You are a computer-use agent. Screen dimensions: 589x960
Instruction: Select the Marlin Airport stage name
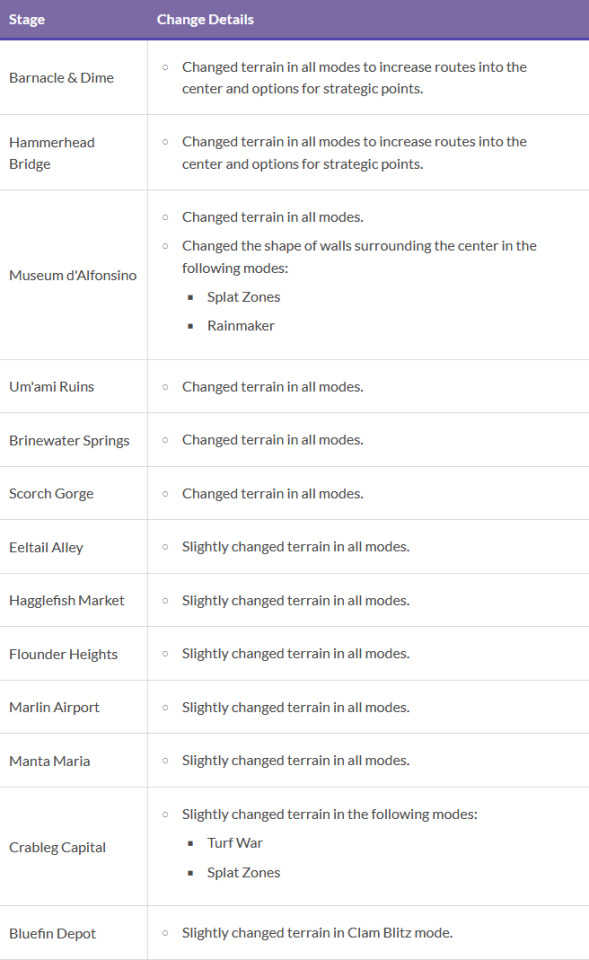pyautogui.click(x=54, y=708)
